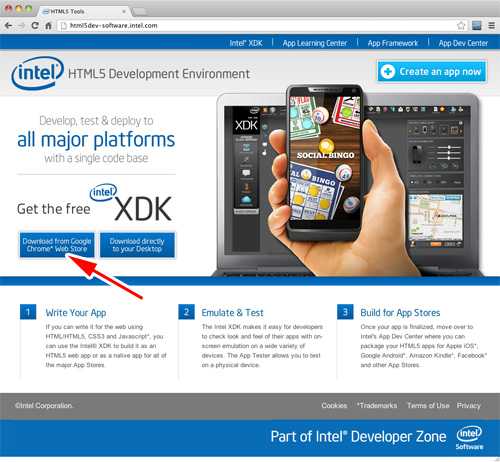Open the App Dev Center nav link

coord(463,43)
